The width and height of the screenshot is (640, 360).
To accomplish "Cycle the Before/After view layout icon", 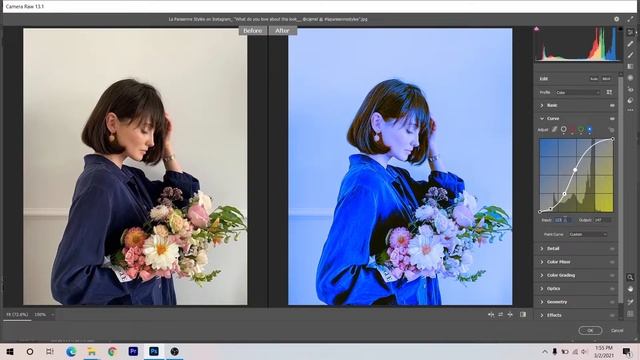I will coord(491,315).
